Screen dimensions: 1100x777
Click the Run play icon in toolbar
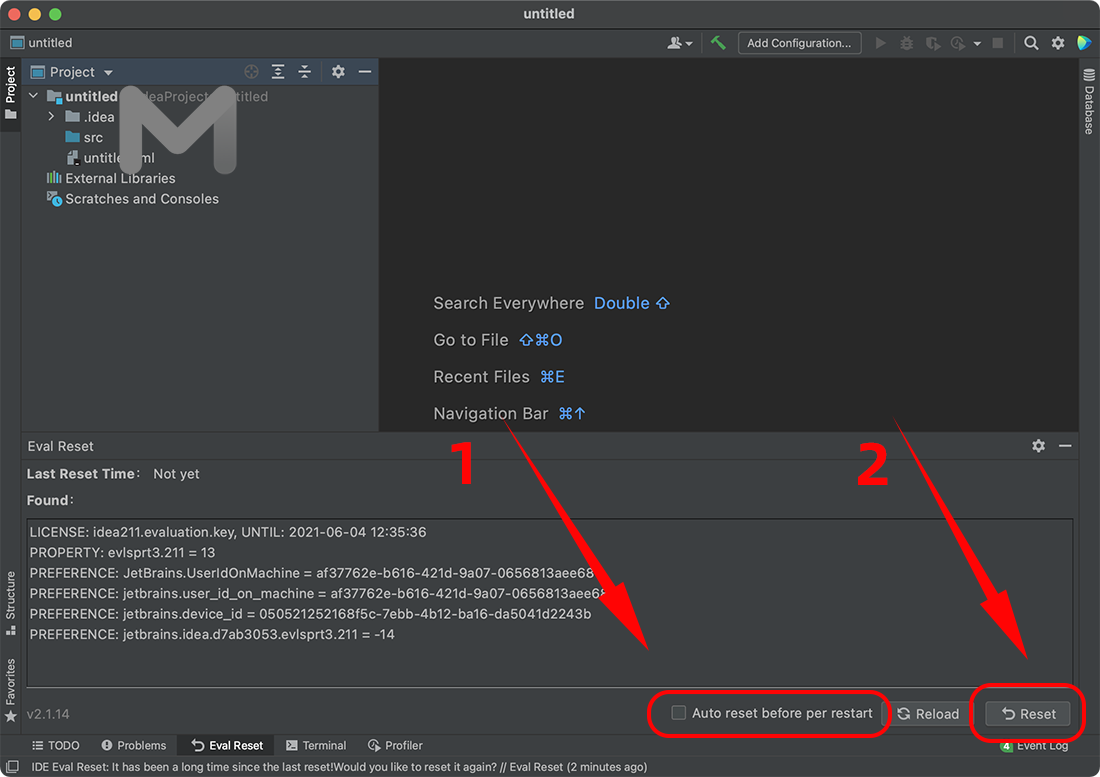[x=880, y=43]
